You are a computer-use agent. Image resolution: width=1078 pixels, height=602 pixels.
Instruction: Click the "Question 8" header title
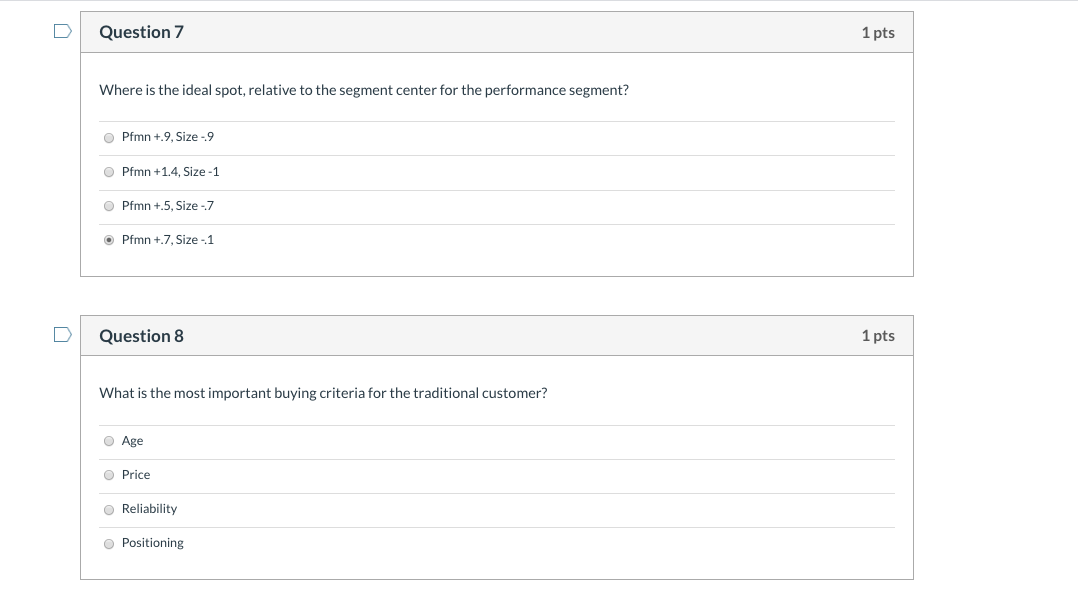pyautogui.click(x=141, y=336)
